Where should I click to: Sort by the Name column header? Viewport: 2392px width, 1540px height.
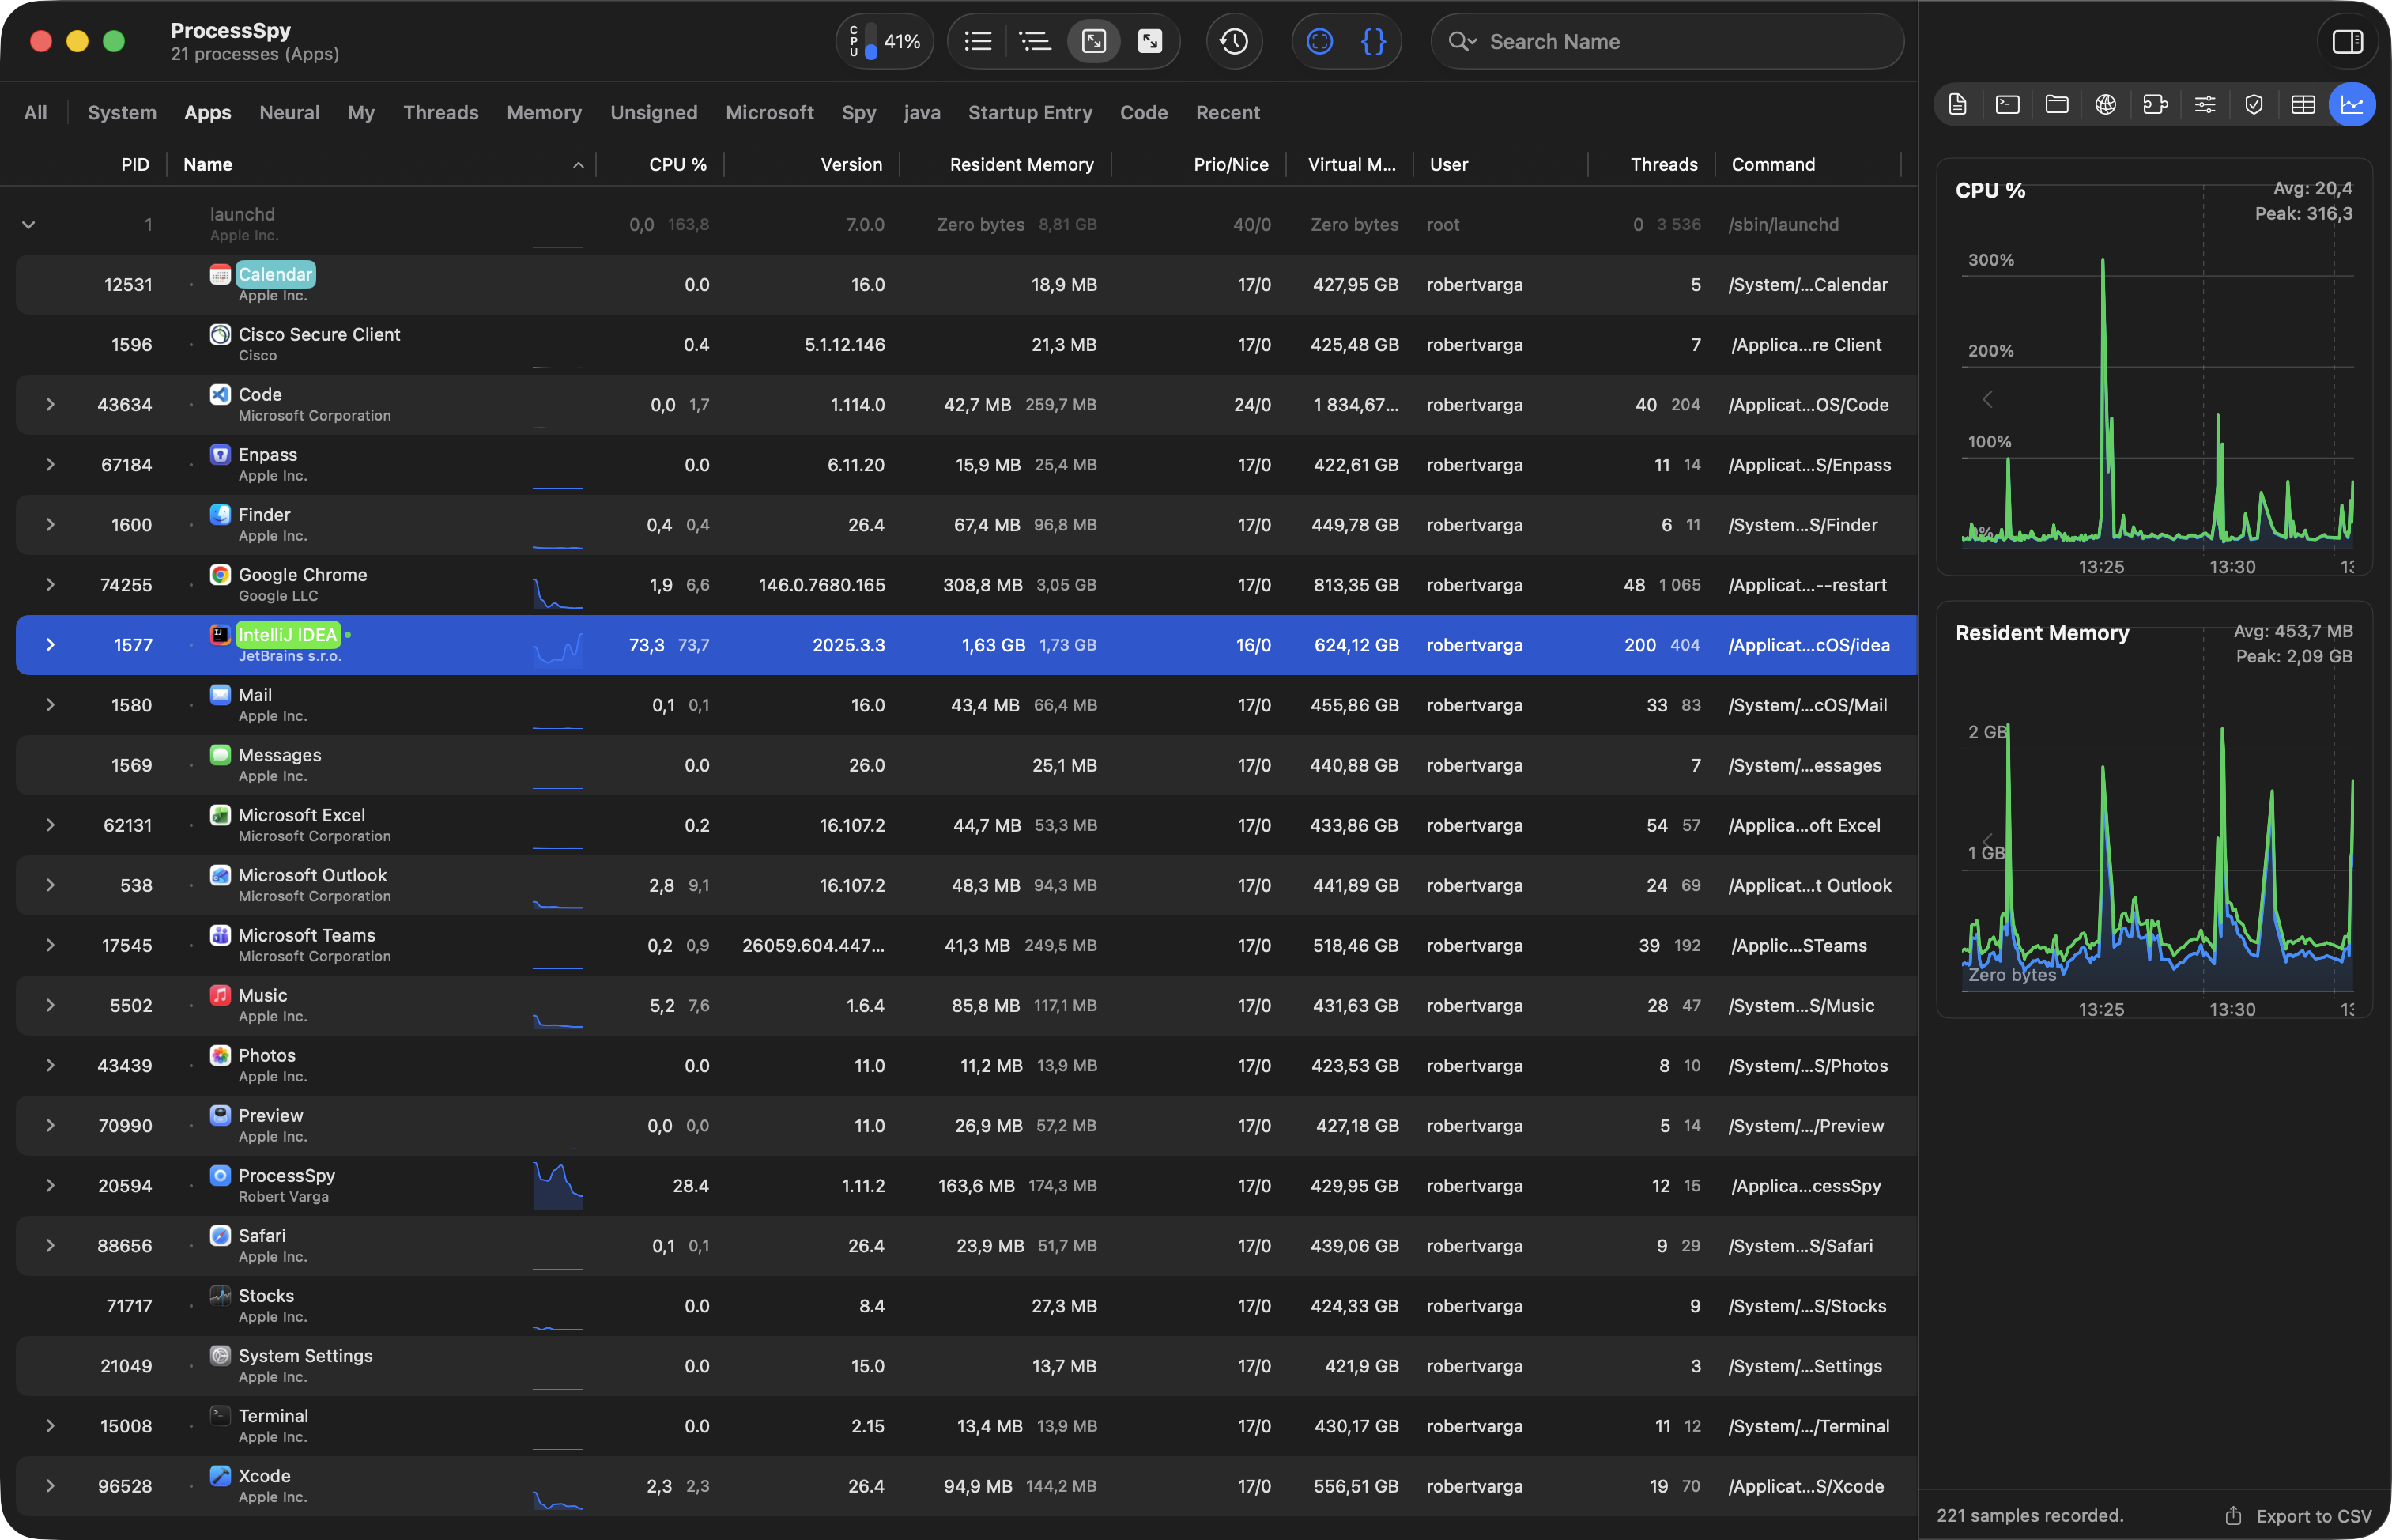point(382,164)
